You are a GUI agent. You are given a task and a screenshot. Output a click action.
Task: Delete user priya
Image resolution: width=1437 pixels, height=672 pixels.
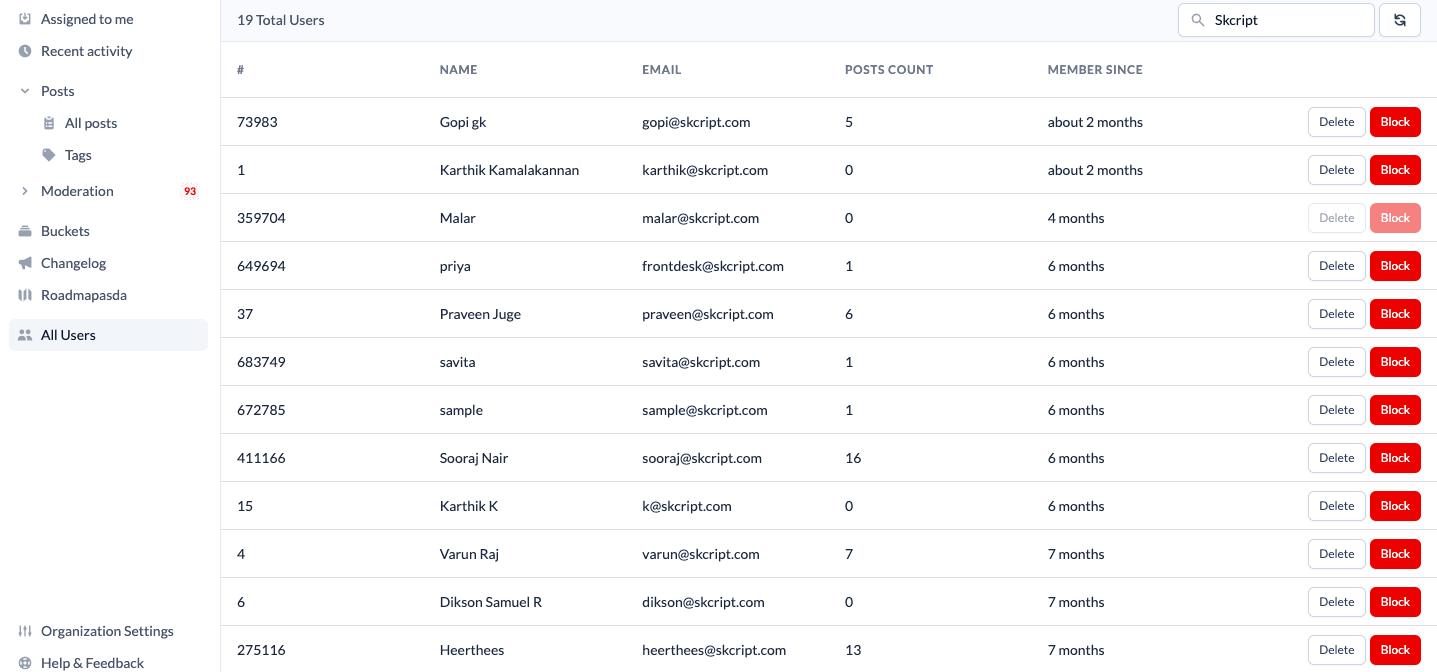[1336, 266]
